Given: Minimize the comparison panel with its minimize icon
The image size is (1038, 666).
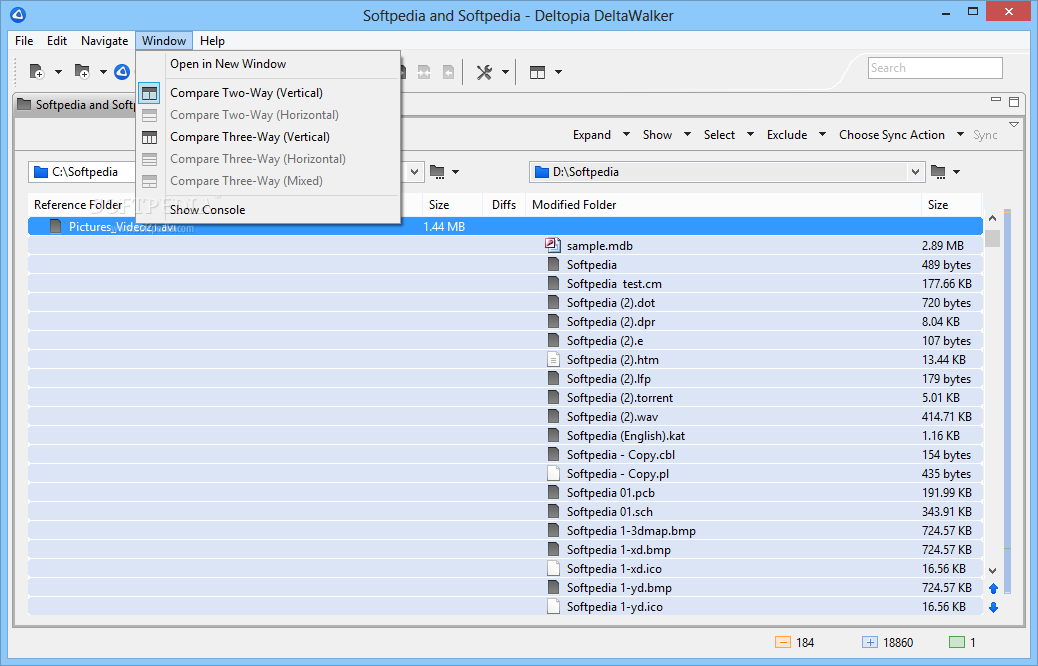Looking at the screenshot, I should click(x=996, y=100).
